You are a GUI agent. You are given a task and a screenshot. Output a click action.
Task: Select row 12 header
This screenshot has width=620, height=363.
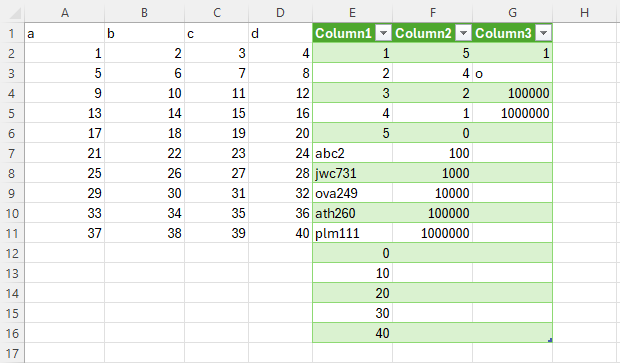[x=12, y=253]
